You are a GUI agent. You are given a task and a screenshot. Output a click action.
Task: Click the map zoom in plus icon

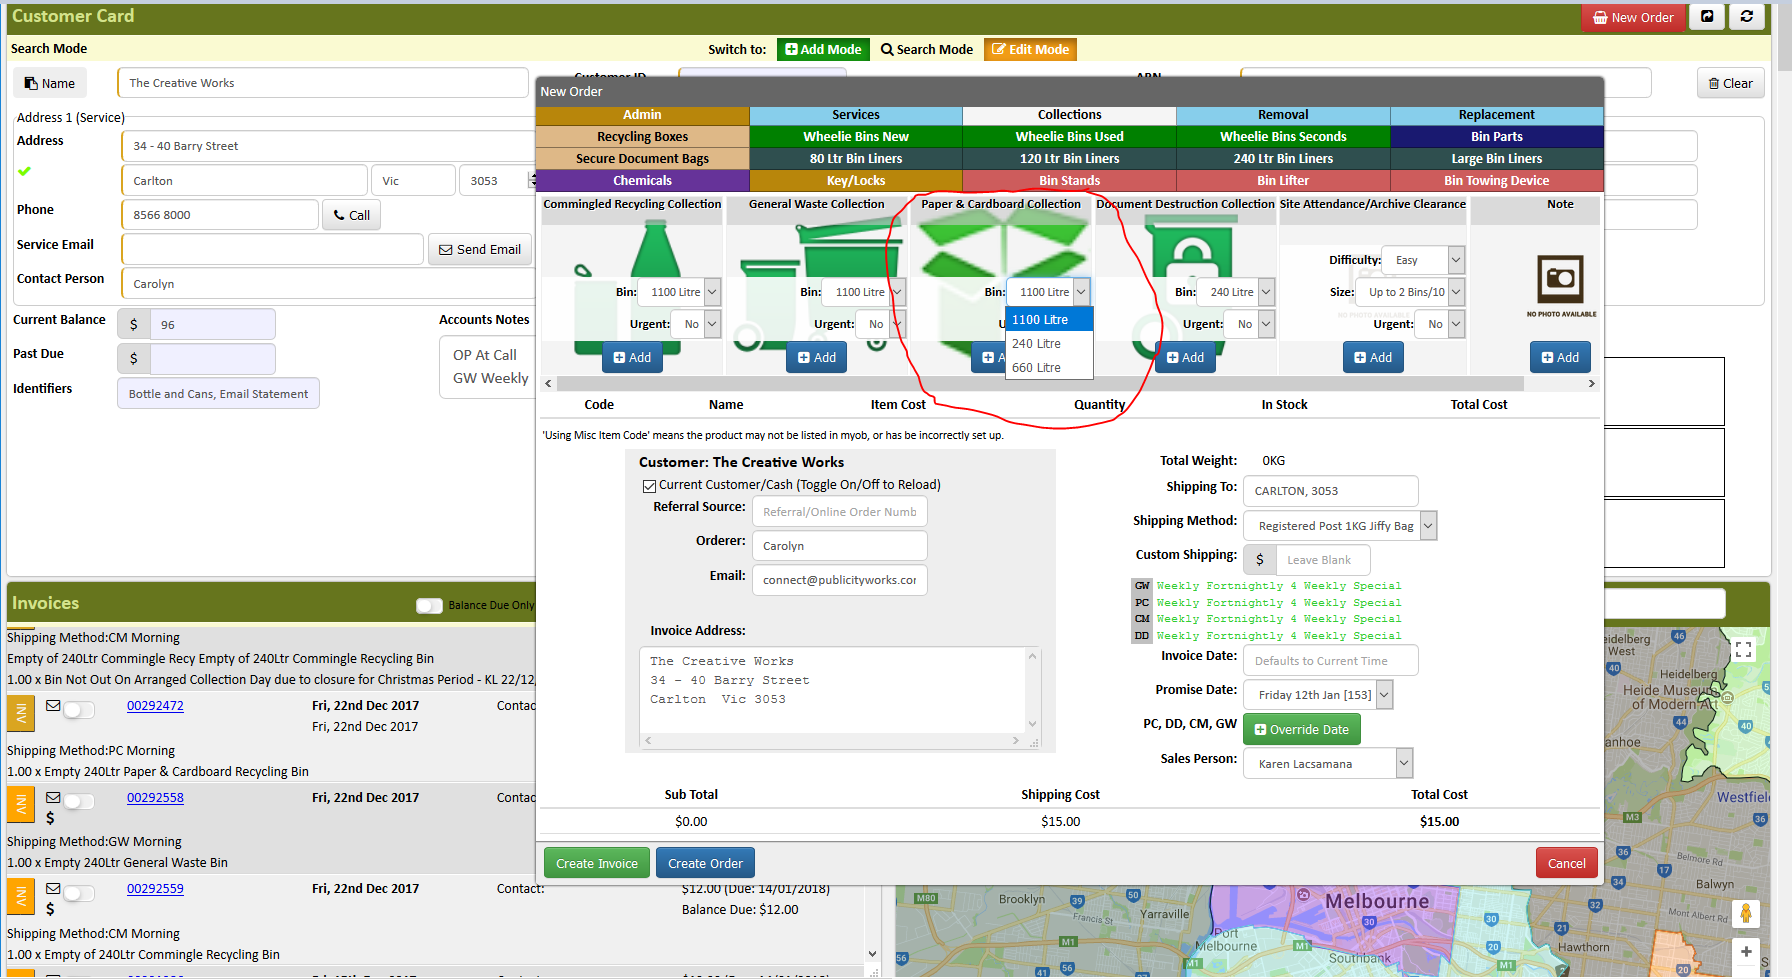tap(1746, 952)
